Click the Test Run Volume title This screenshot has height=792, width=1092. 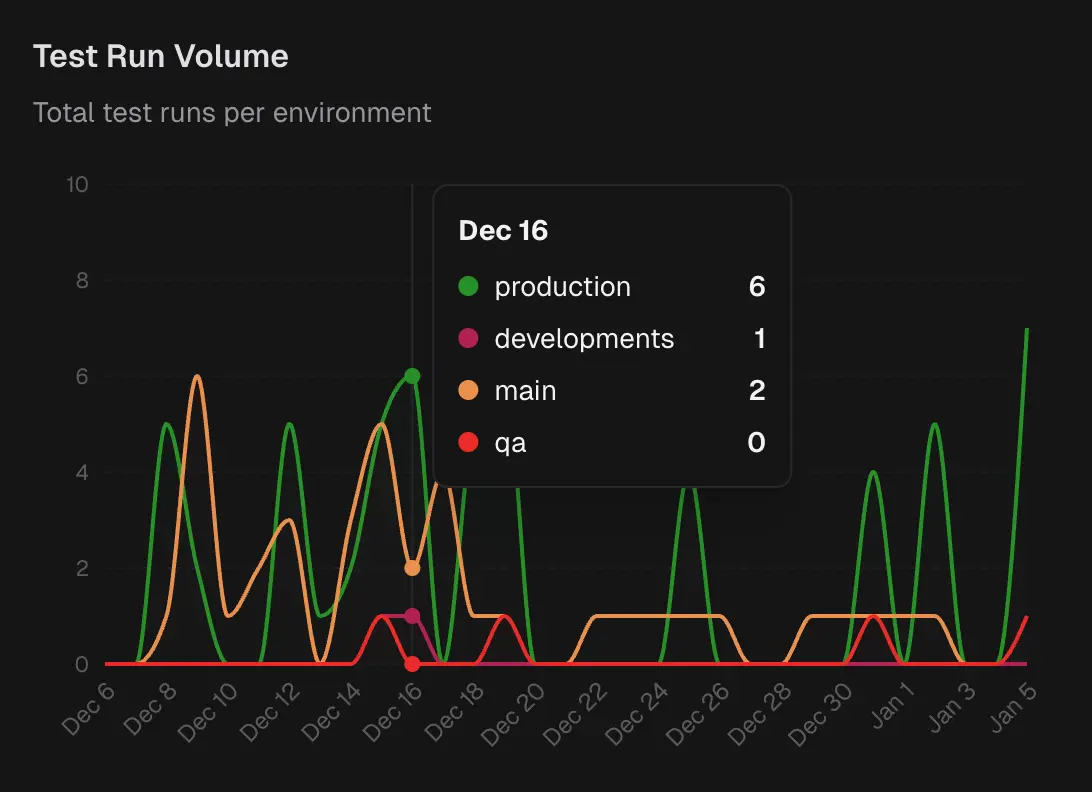161,56
